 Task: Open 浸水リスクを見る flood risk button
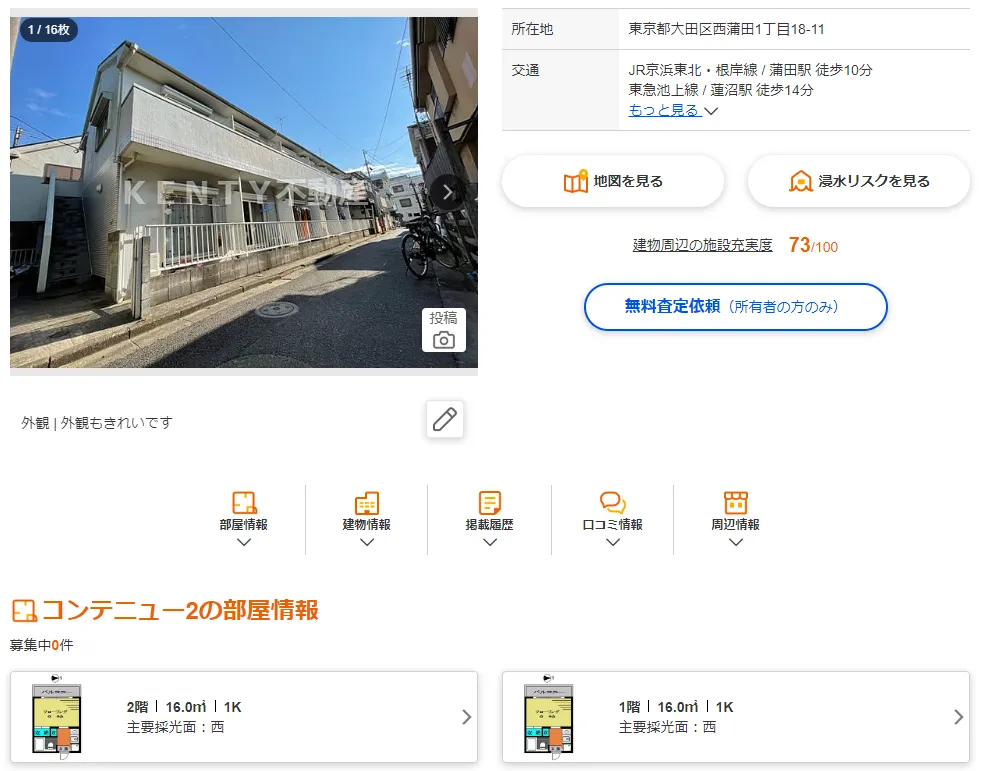(x=858, y=181)
